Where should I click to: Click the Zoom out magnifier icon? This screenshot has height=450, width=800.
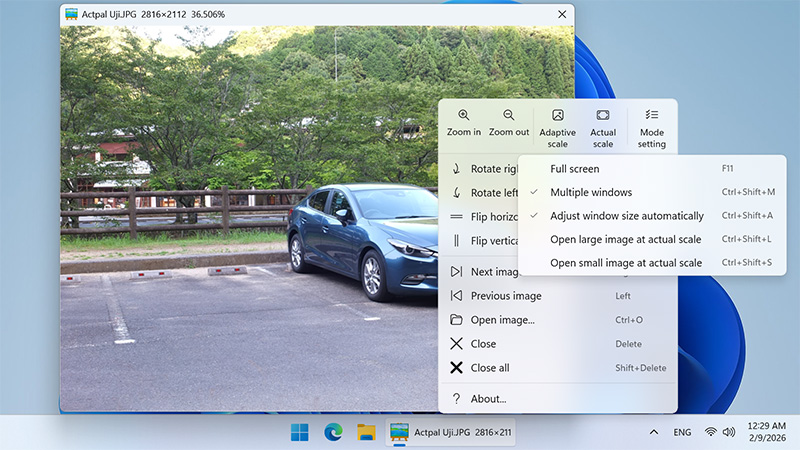point(509,116)
